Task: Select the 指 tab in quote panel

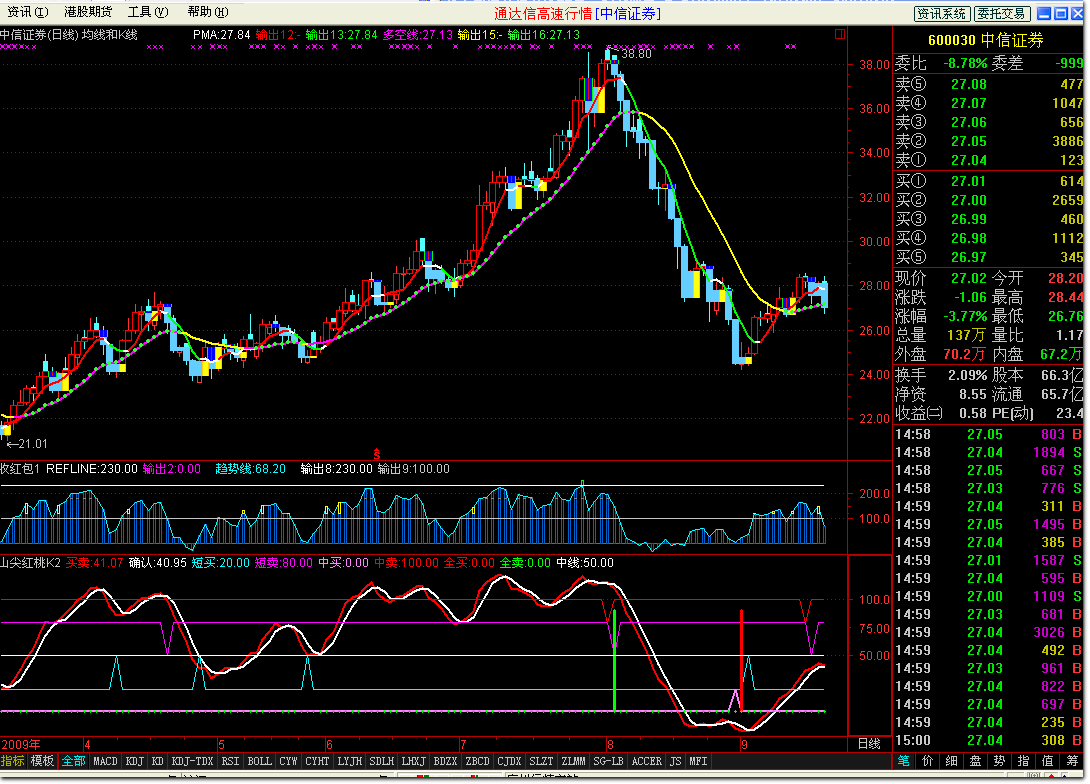Action: [x=1023, y=761]
